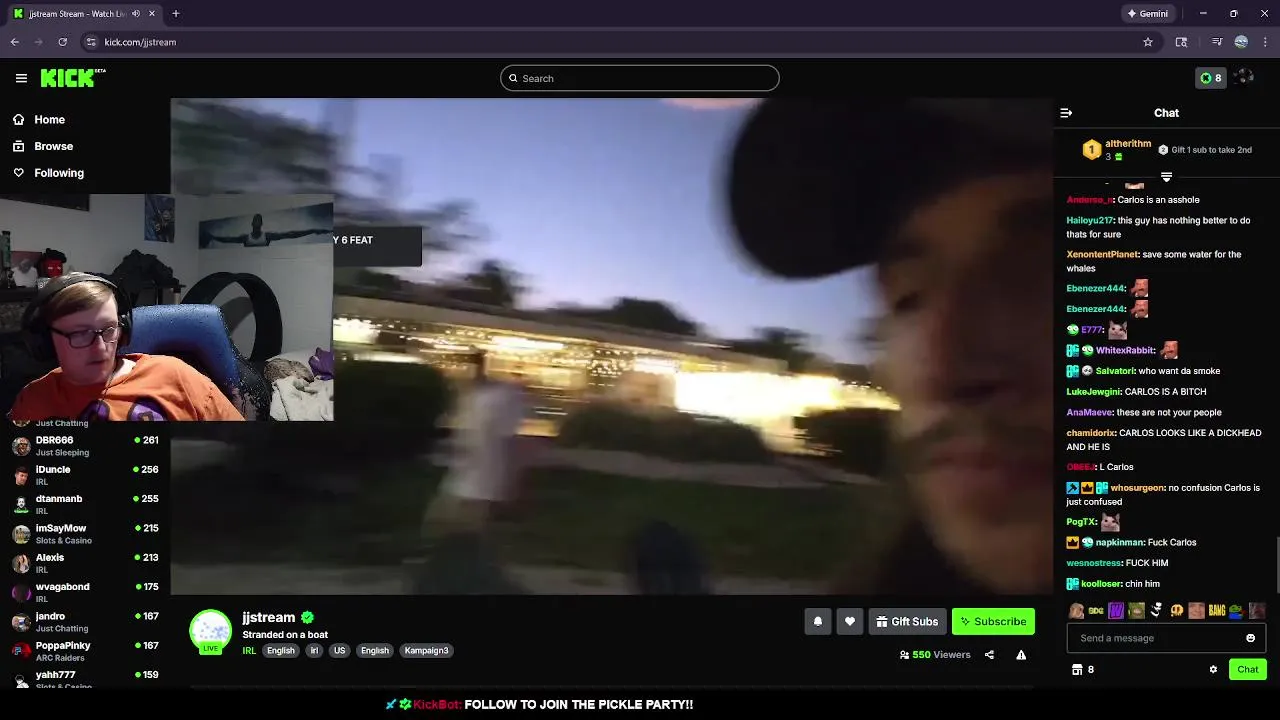Send message with green Chat button
Screen dimensions: 1280x720
[1248, 669]
